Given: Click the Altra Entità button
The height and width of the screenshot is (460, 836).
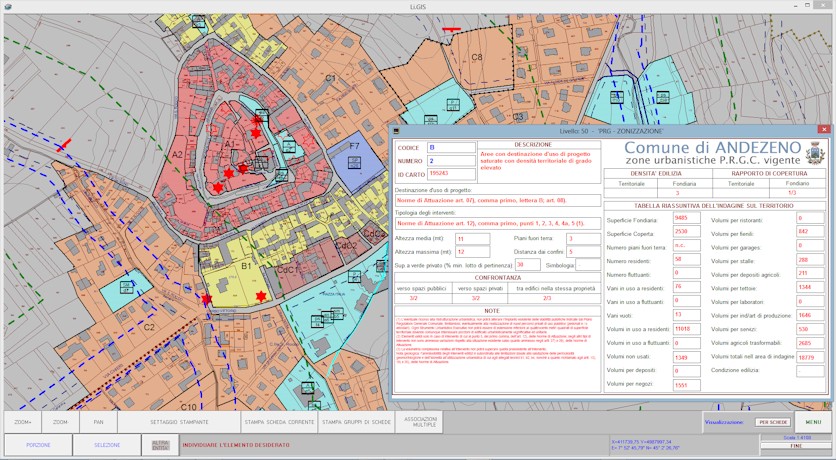Looking at the screenshot, I should (160, 445).
